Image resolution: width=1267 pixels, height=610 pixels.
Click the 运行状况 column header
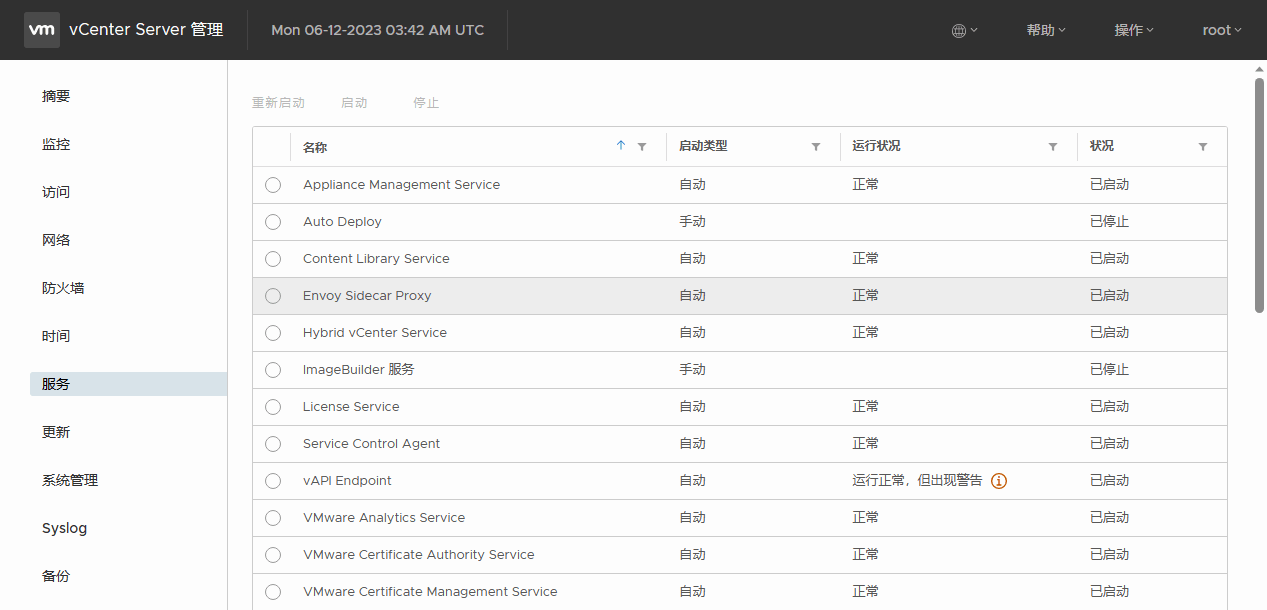tap(876, 146)
